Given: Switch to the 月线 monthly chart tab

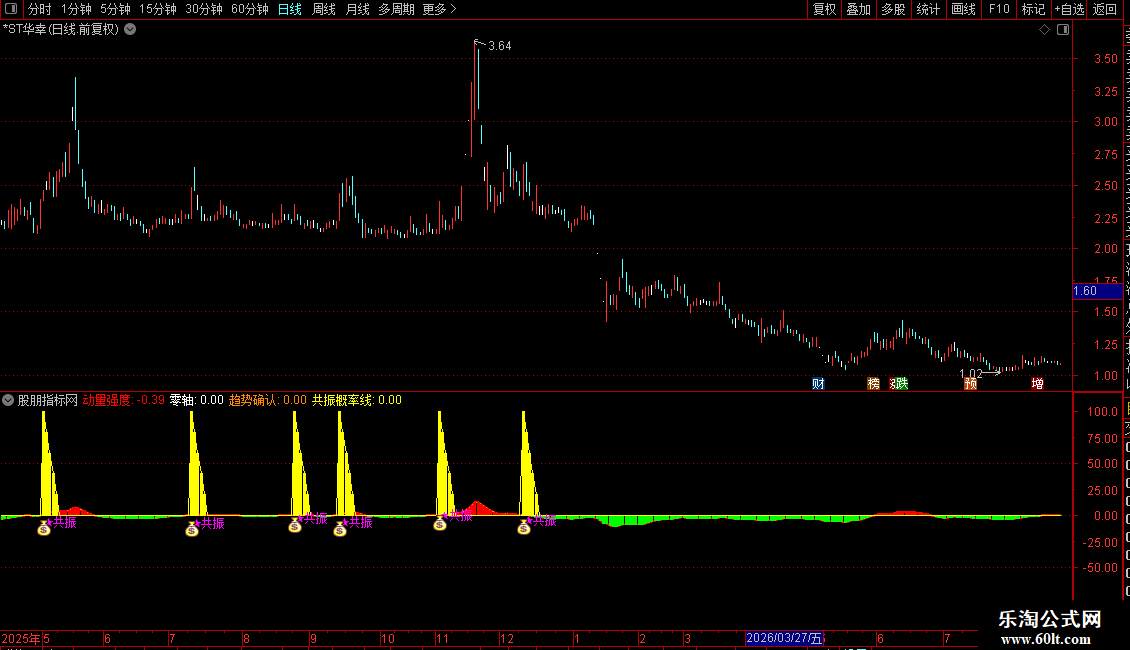Looking at the screenshot, I should pos(357,9).
